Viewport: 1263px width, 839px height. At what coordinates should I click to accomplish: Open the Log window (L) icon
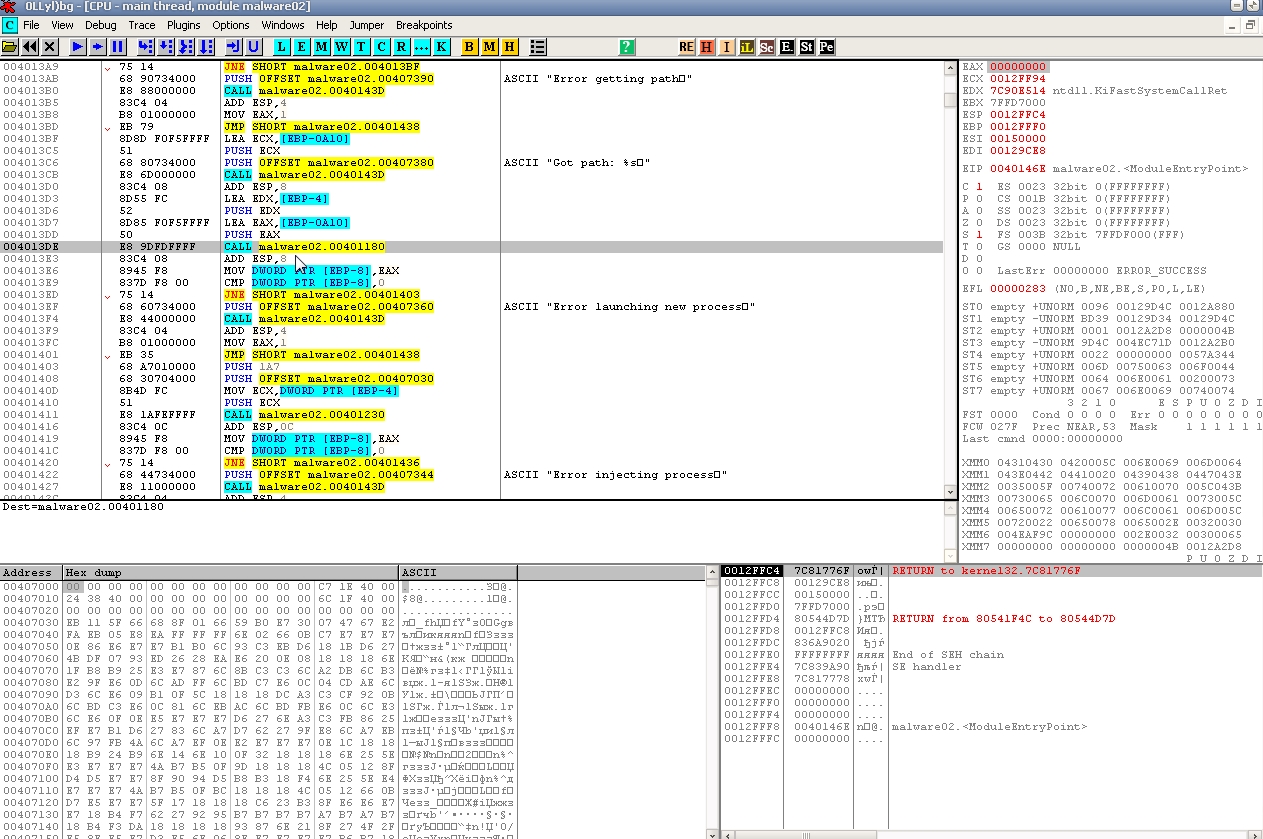(280, 47)
